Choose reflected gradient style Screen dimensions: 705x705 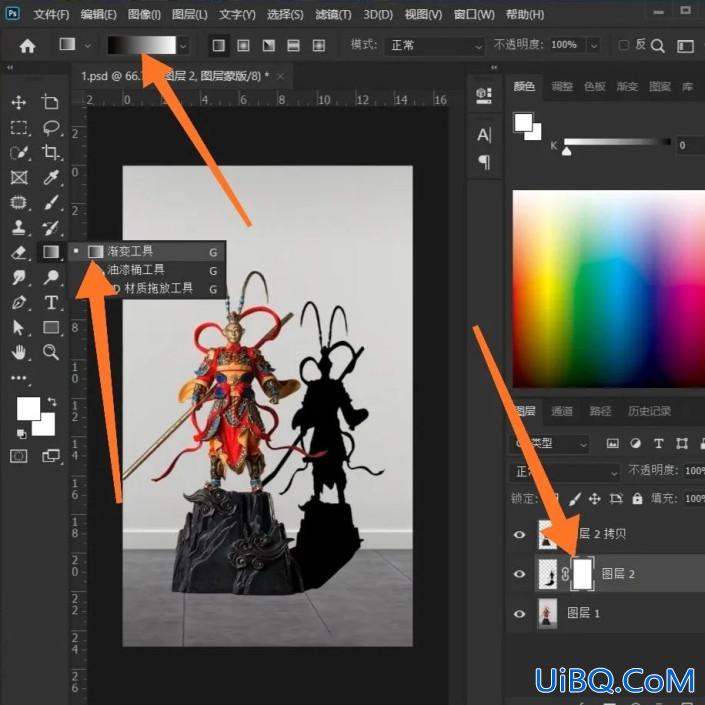(293, 45)
